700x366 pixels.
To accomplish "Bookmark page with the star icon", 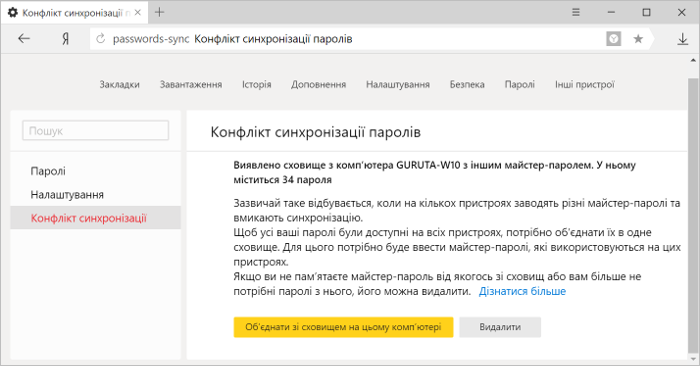I will pyautogui.click(x=638, y=39).
